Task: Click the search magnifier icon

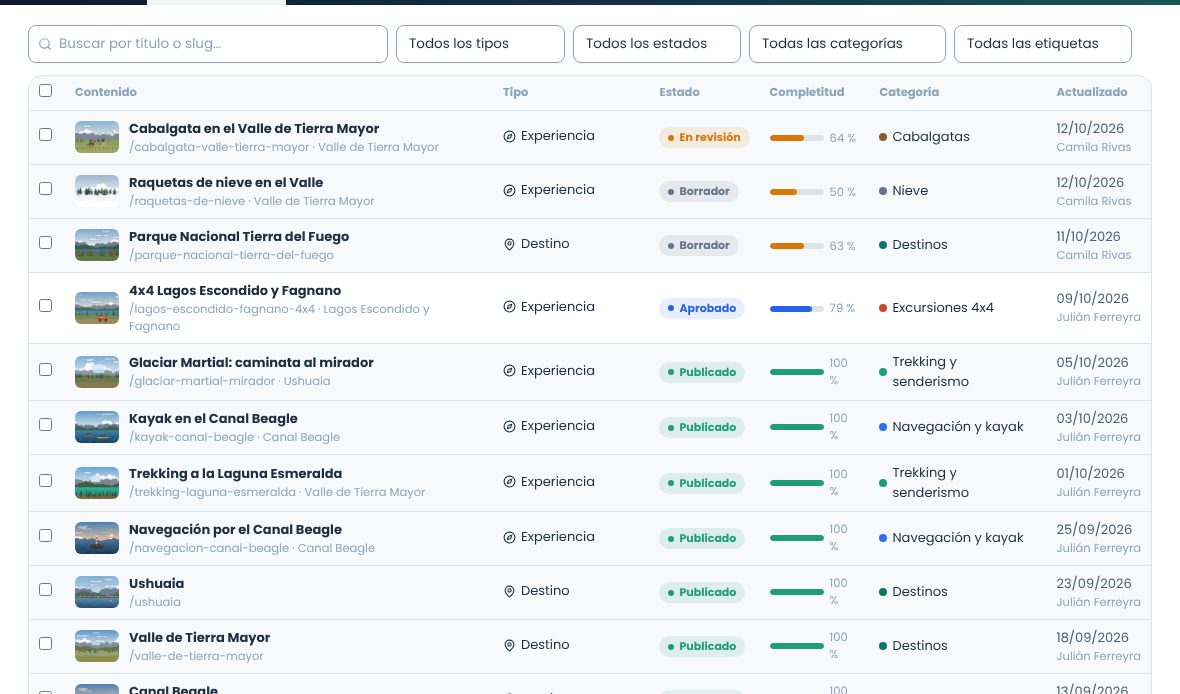Action: [x=45, y=44]
